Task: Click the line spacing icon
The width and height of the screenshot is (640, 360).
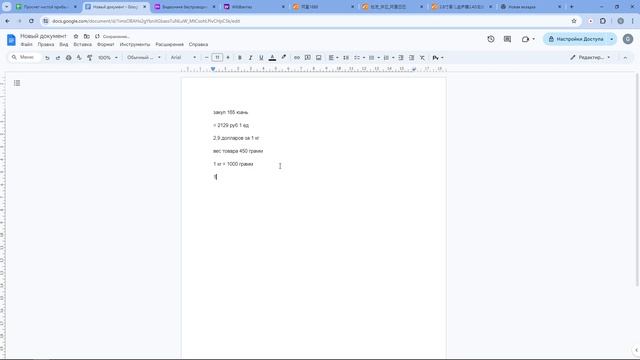Action: click(x=346, y=58)
